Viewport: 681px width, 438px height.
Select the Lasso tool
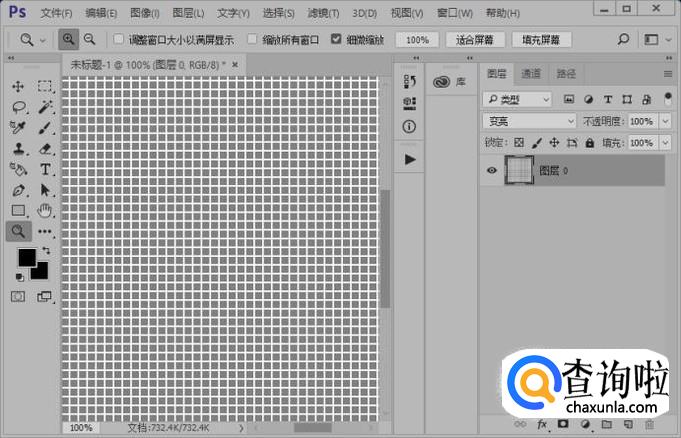pos(18,107)
